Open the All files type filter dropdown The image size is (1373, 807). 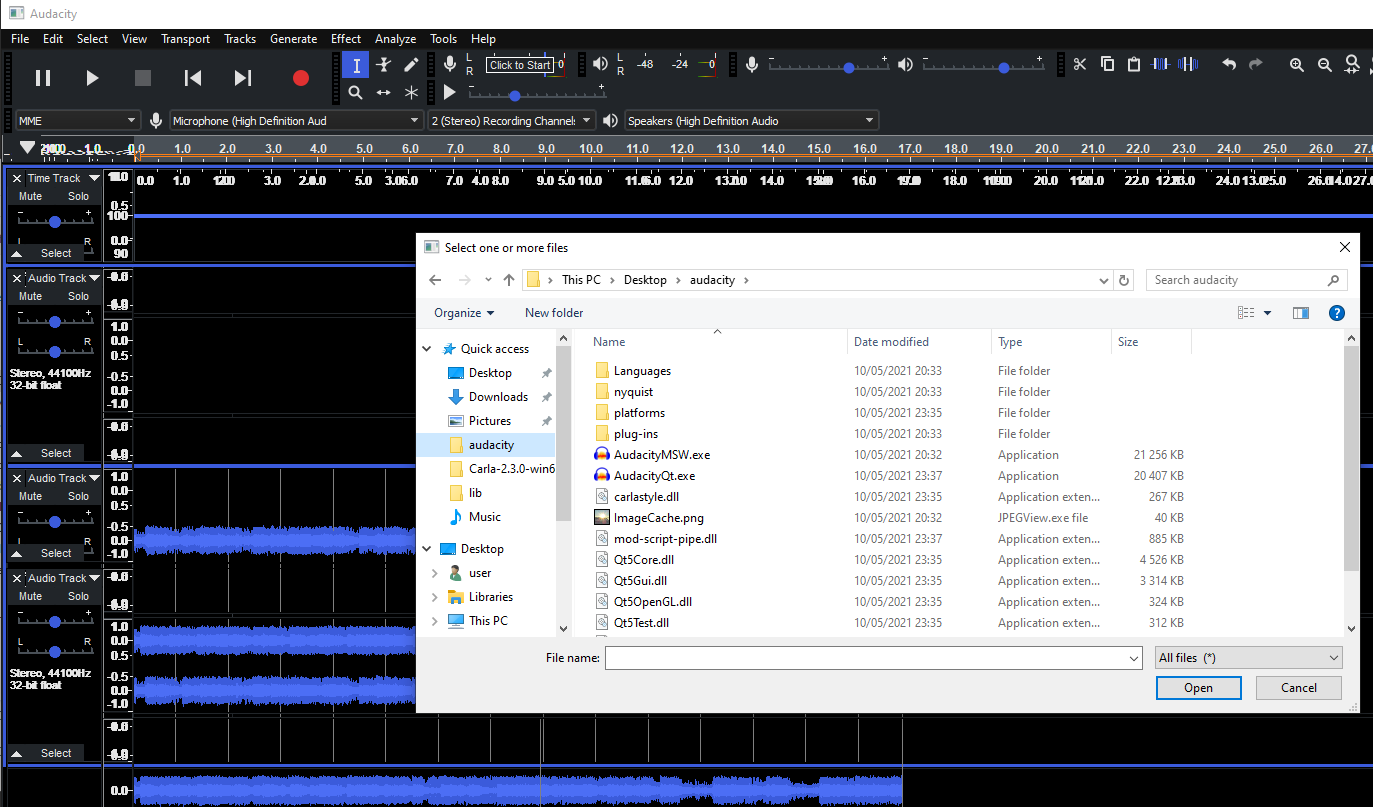pos(1248,658)
